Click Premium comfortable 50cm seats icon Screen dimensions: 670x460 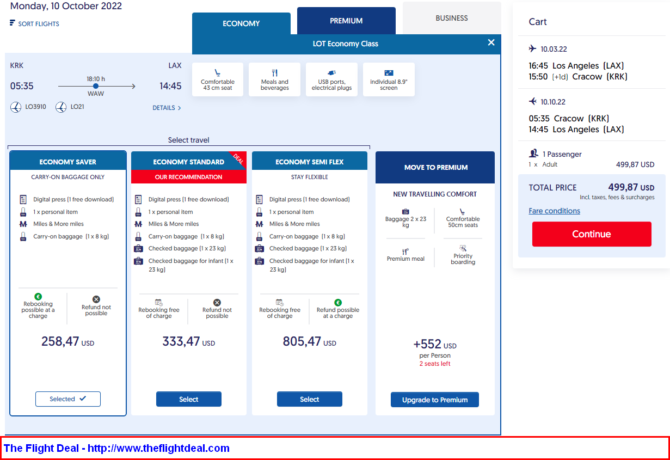click(x=462, y=211)
